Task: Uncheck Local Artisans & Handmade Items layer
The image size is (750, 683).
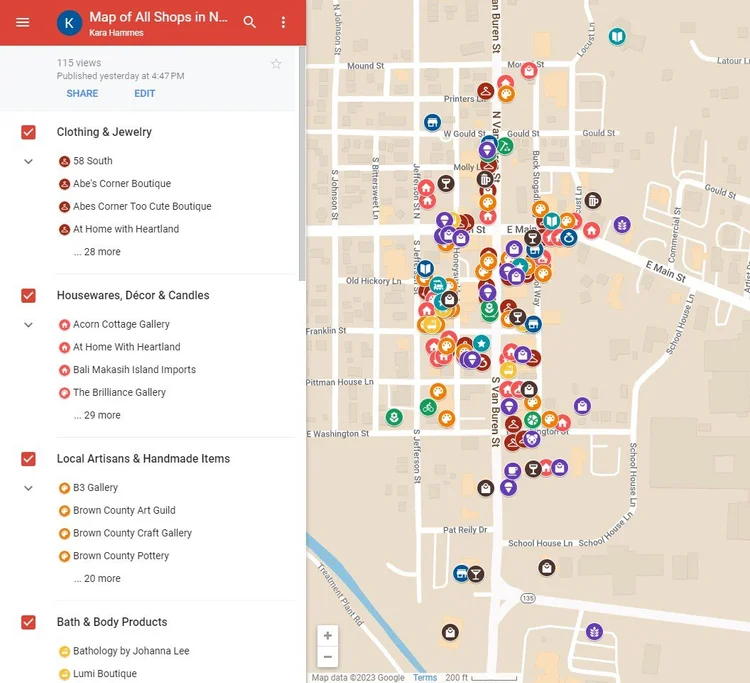Action: 28,459
